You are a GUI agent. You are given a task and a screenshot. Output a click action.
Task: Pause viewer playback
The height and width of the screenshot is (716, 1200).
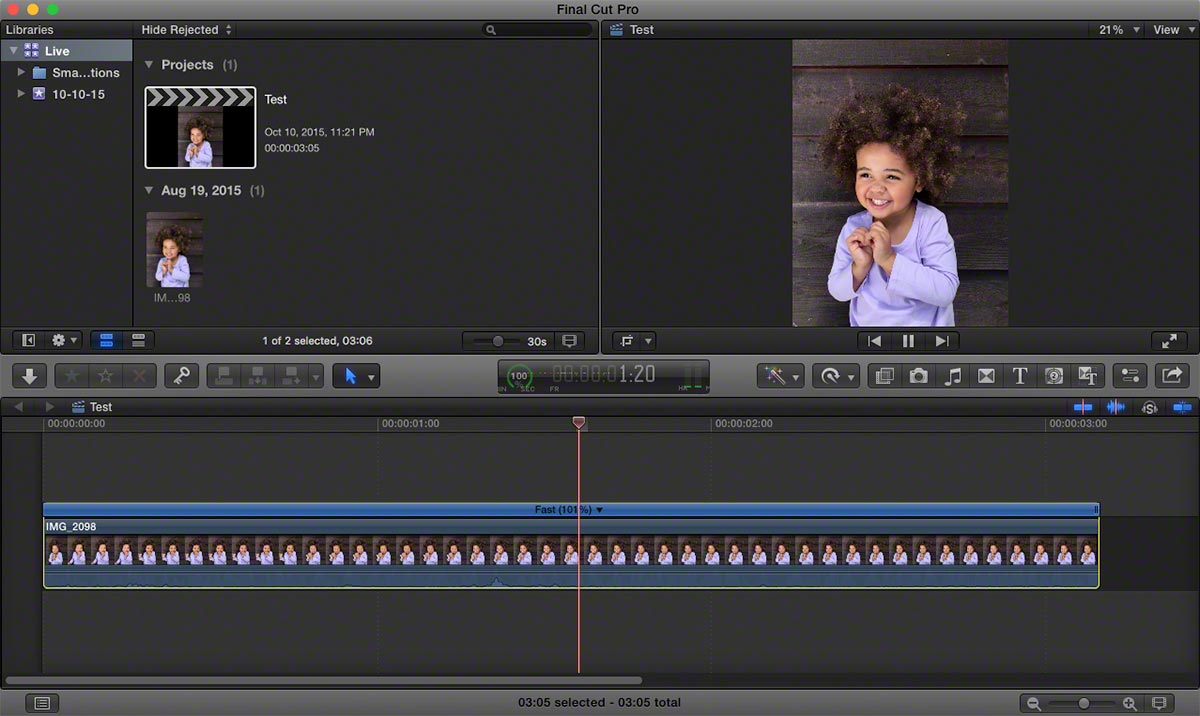pos(908,341)
